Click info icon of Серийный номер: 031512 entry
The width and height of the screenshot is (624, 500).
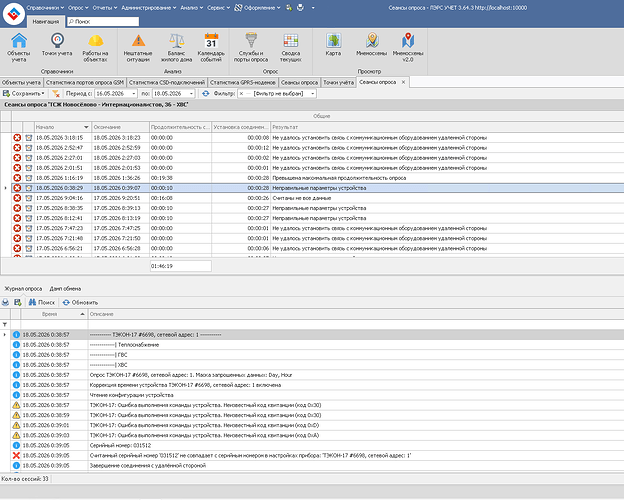click(16, 445)
